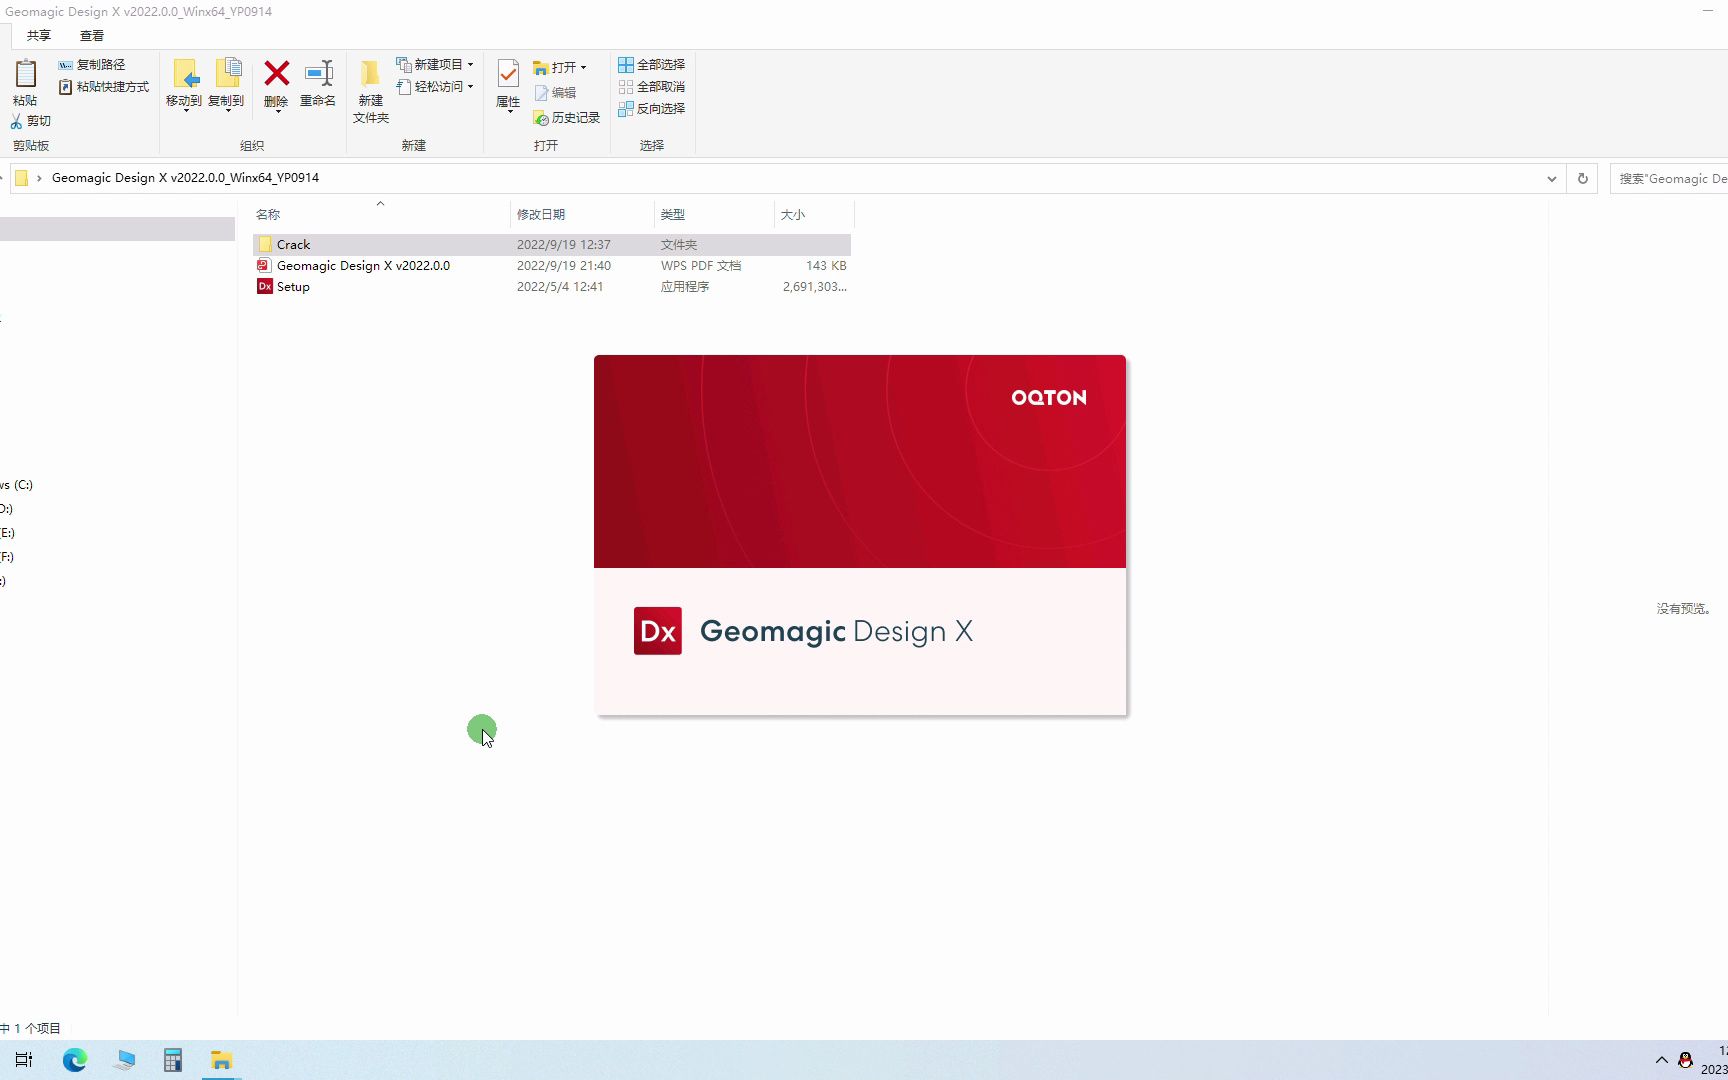Click the Properties (属性) icon
The width and height of the screenshot is (1728, 1080).
click(x=508, y=74)
